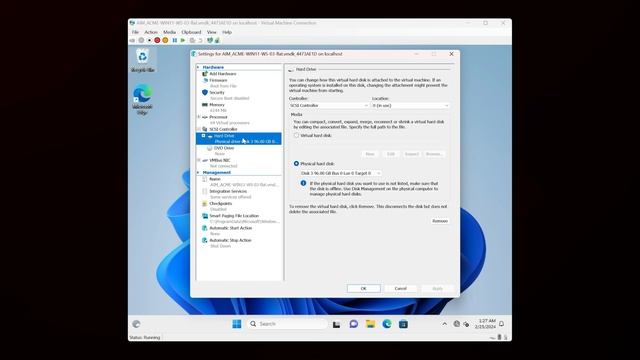This screenshot has height=360, width=640.
Task: Close the Settings dialog
Action: click(x=451, y=54)
